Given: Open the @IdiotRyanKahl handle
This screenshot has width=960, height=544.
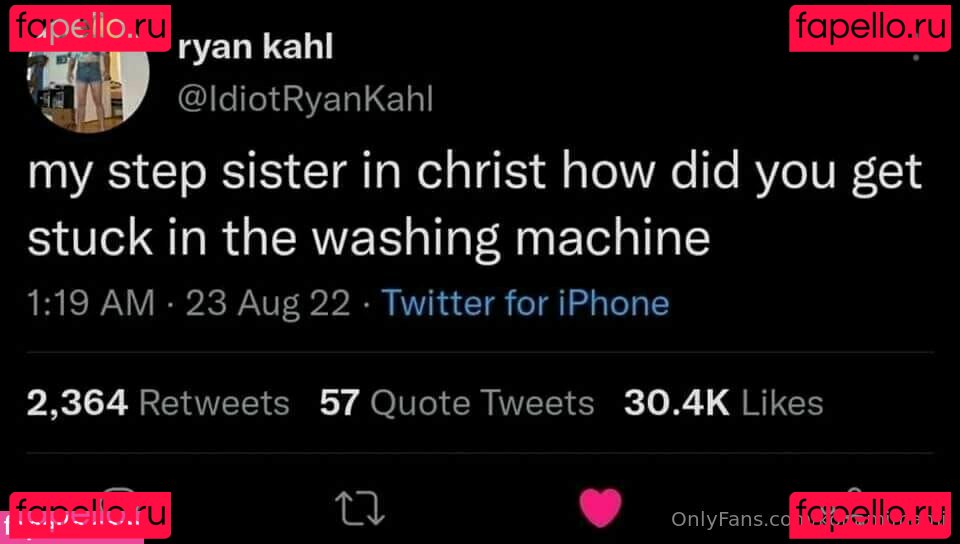Looking at the screenshot, I should click(x=306, y=99).
